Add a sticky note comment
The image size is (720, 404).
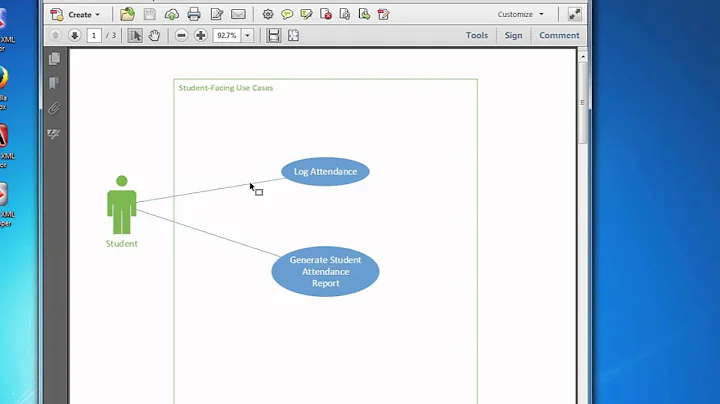click(287, 15)
